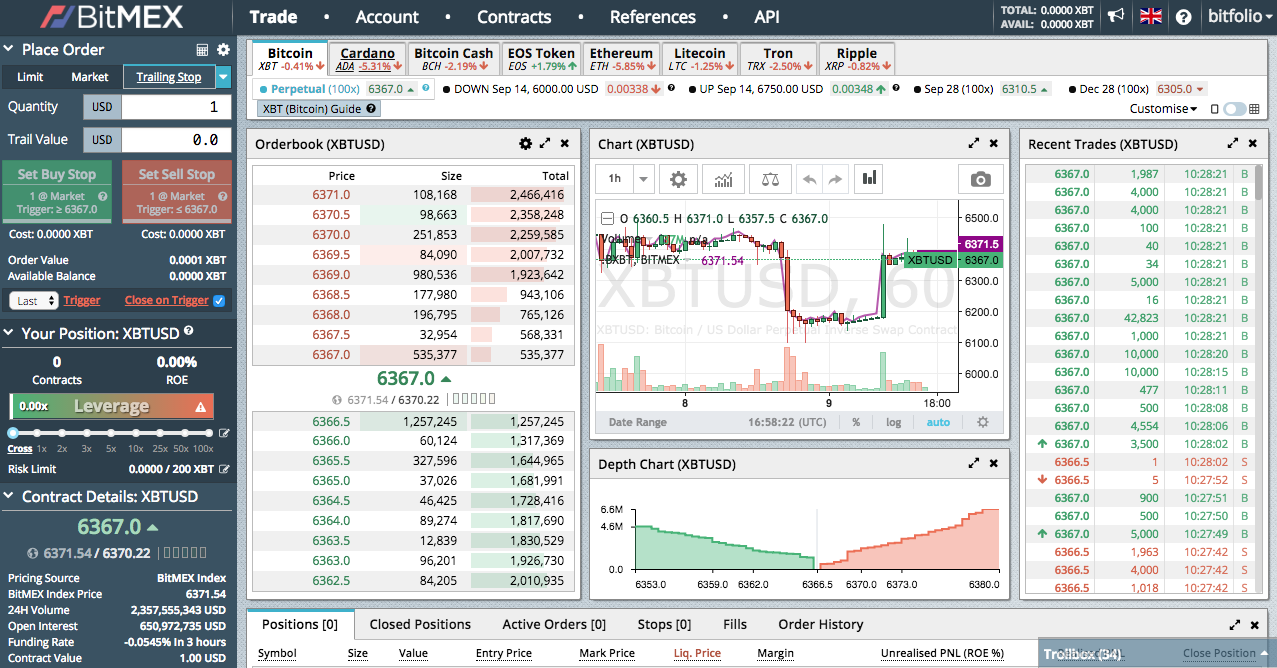Toggle auto scale on chart
Image resolution: width=1277 pixels, height=668 pixels.
pyautogui.click(x=938, y=422)
